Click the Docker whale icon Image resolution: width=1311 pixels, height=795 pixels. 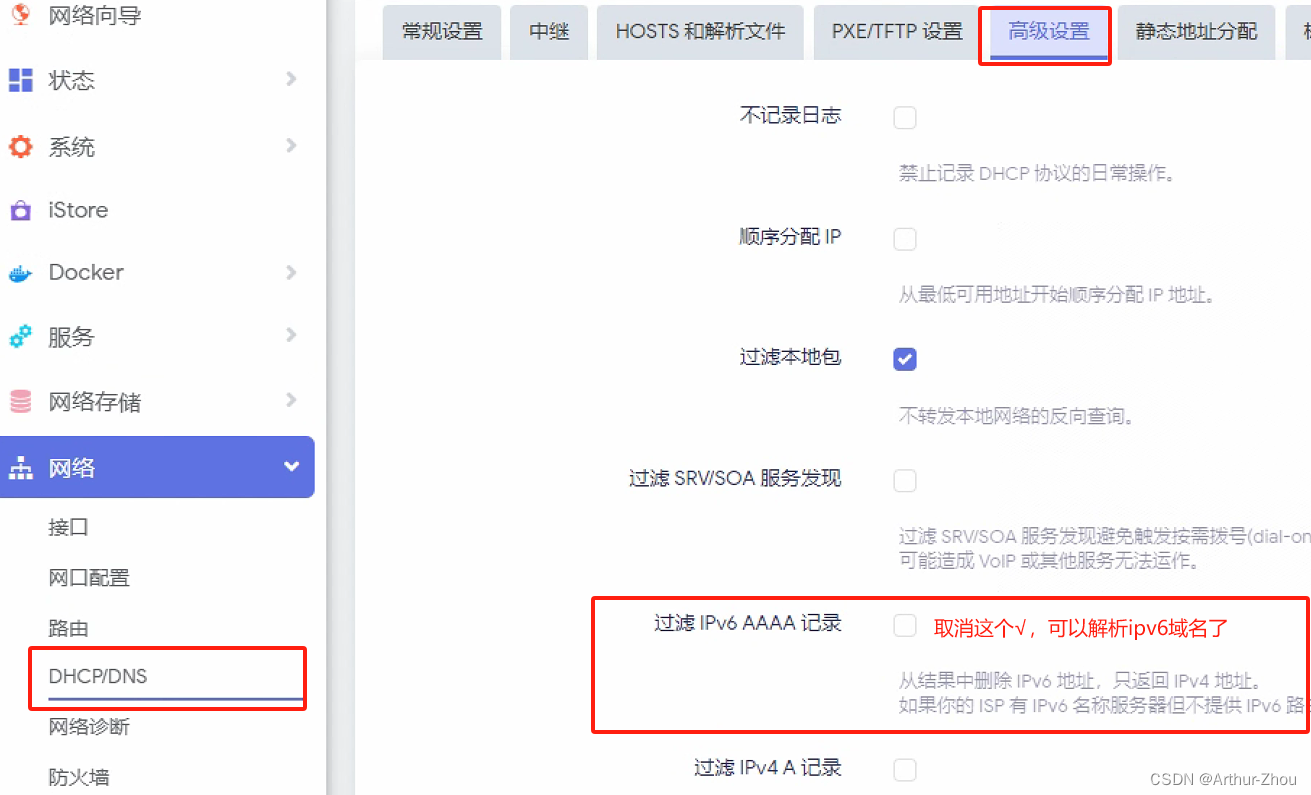click(21, 273)
